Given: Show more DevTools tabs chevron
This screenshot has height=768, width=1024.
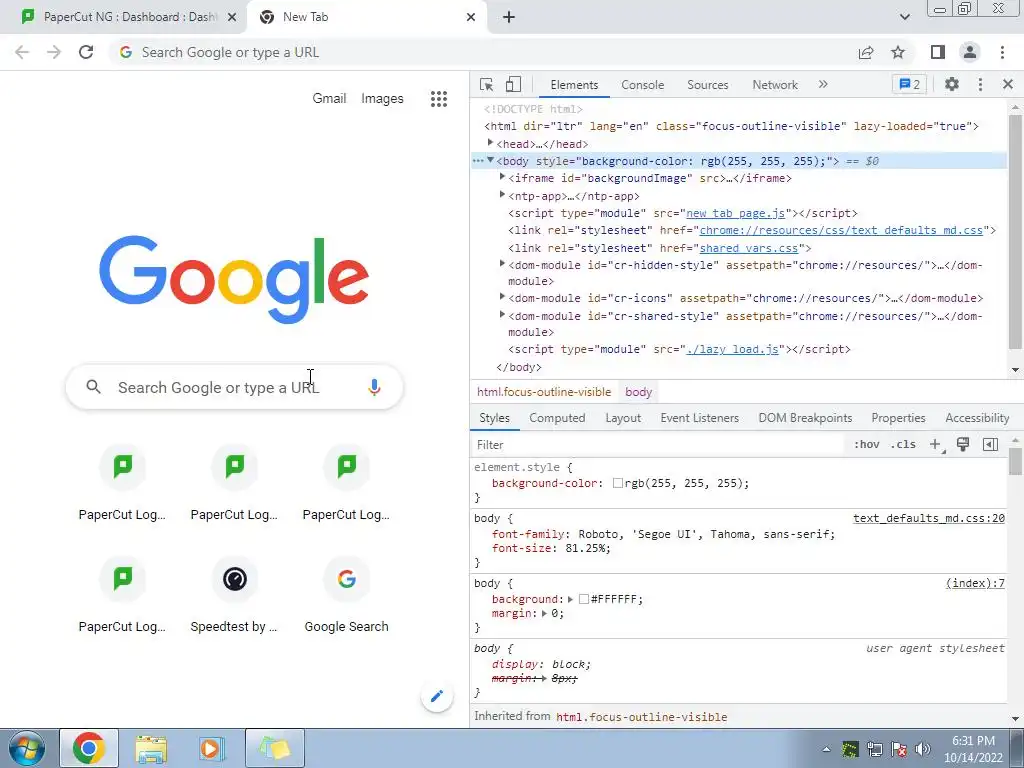Looking at the screenshot, I should (x=823, y=84).
